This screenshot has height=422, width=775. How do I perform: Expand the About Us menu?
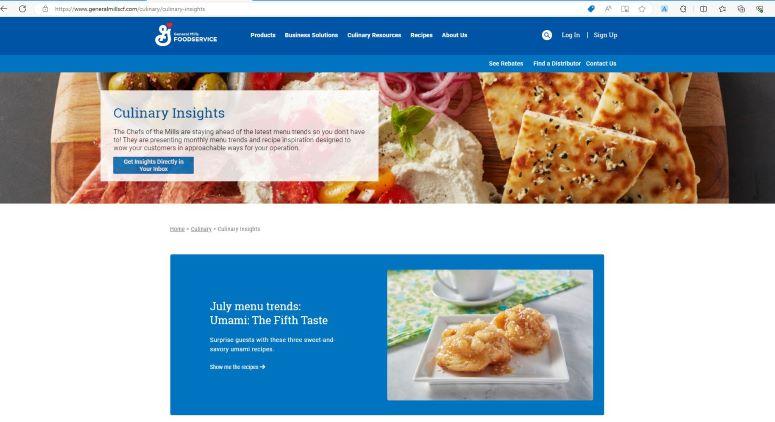click(454, 35)
